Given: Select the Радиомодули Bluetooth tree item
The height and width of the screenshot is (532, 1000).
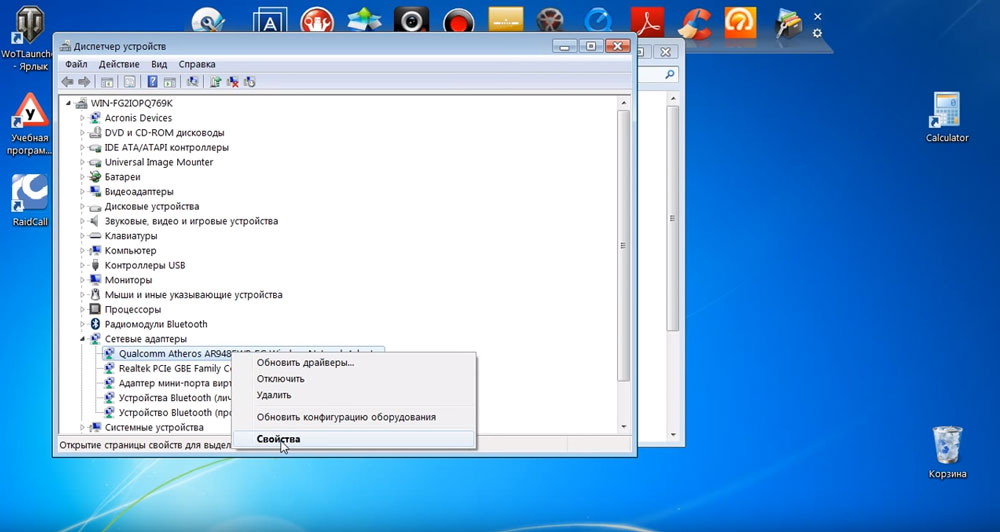Looking at the screenshot, I should coord(156,324).
